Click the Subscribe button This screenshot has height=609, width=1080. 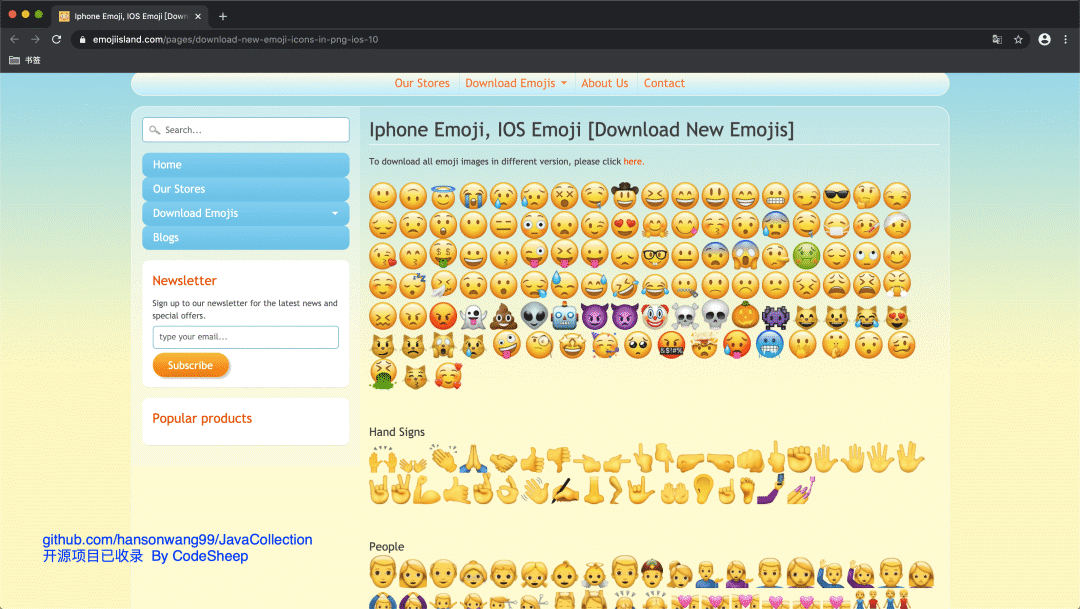pos(190,365)
